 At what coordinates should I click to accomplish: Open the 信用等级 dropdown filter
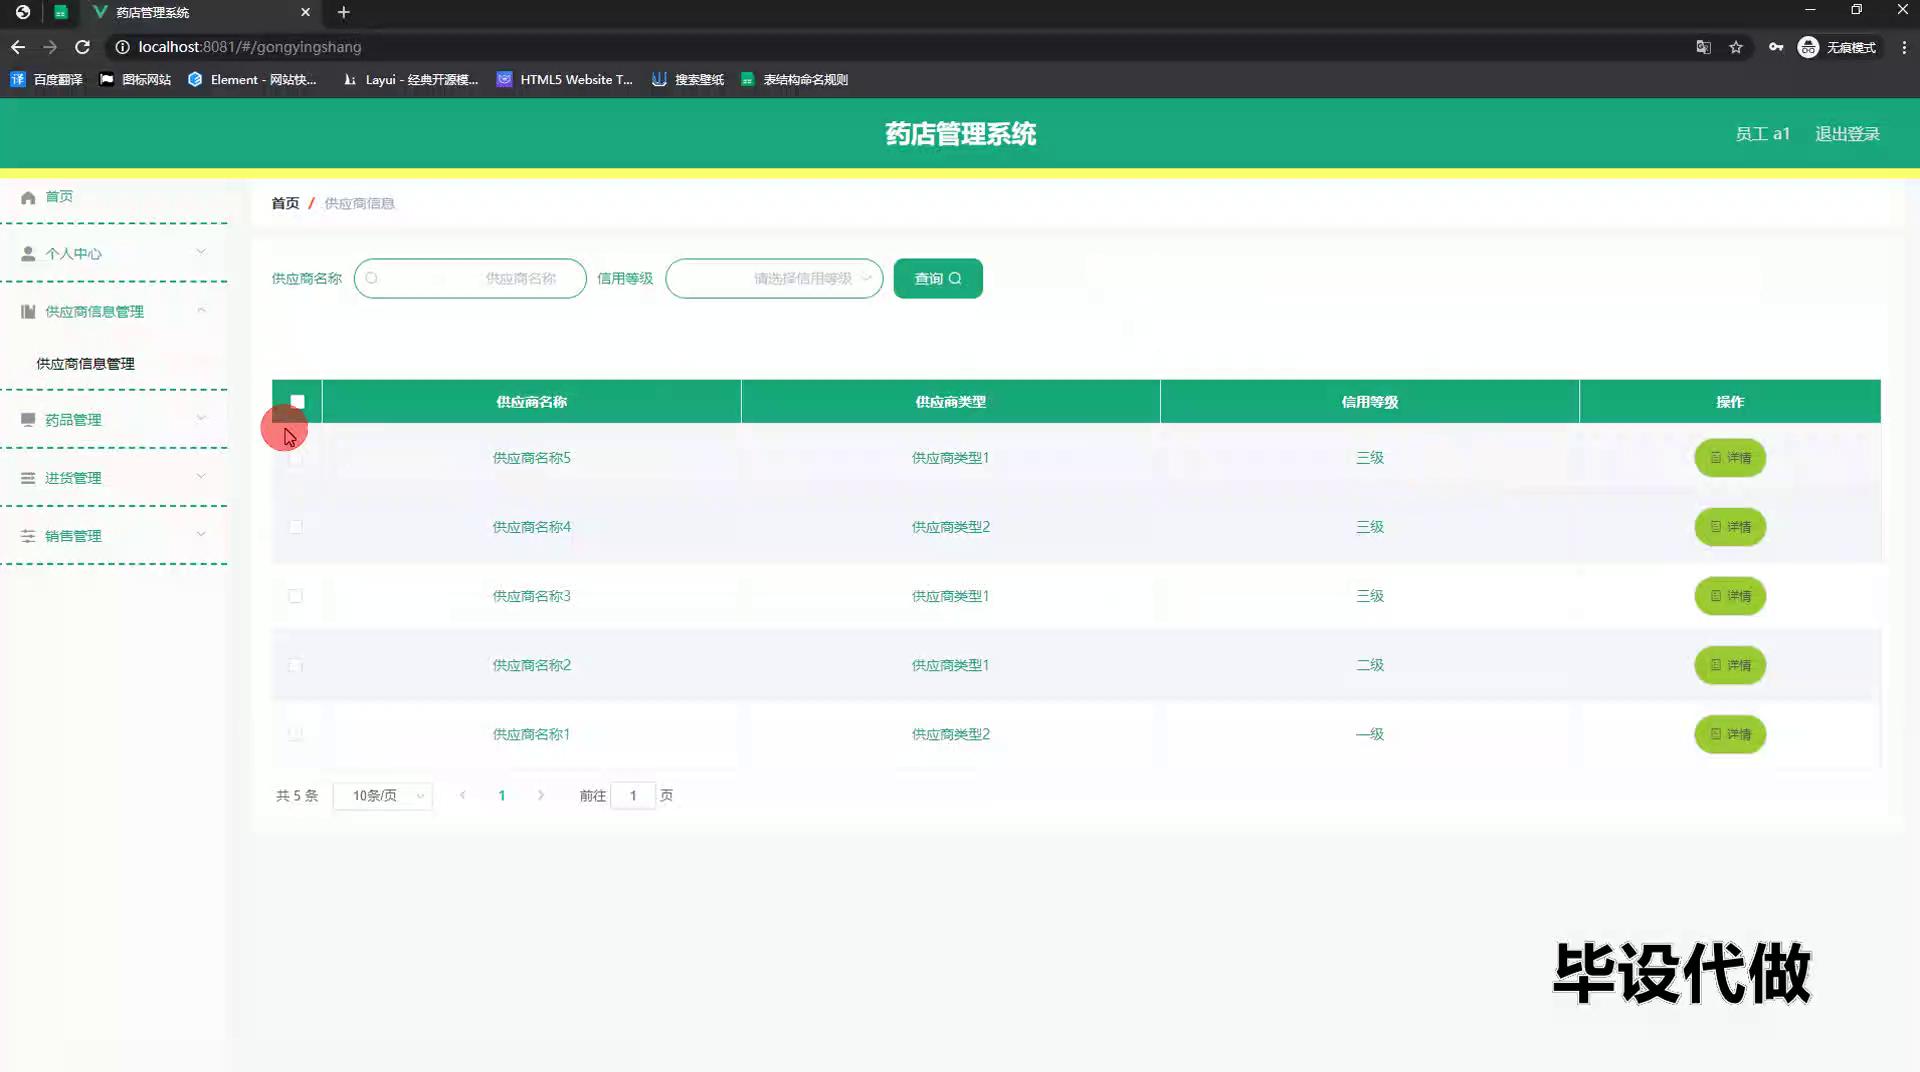click(774, 279)
